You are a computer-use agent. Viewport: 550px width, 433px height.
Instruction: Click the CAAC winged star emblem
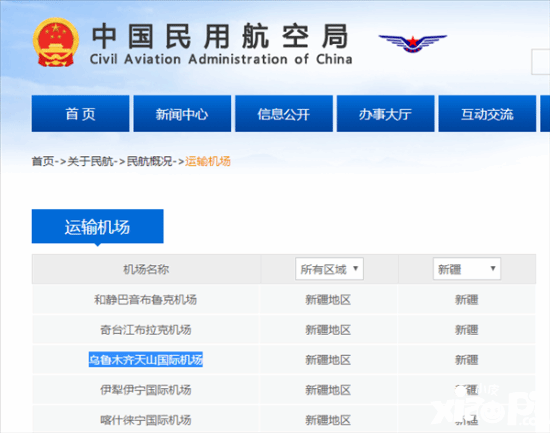(x=412, y=44)
